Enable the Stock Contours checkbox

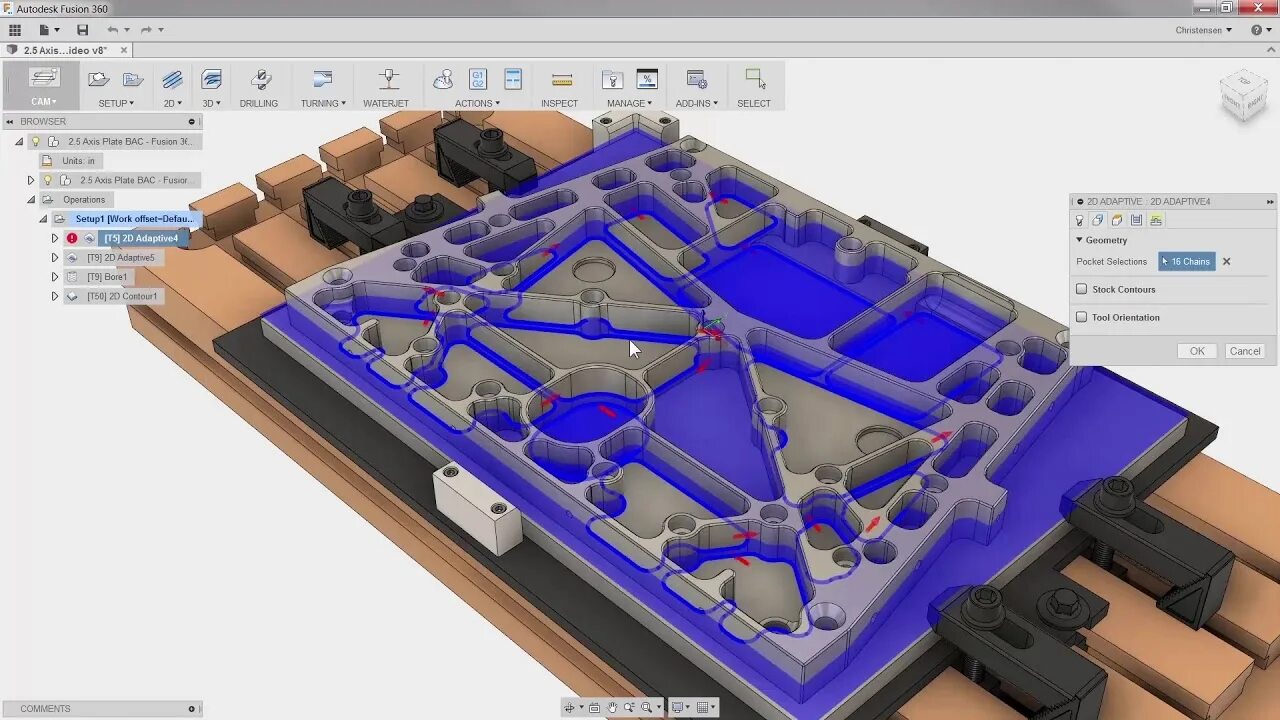click(x=1081, y=289)
